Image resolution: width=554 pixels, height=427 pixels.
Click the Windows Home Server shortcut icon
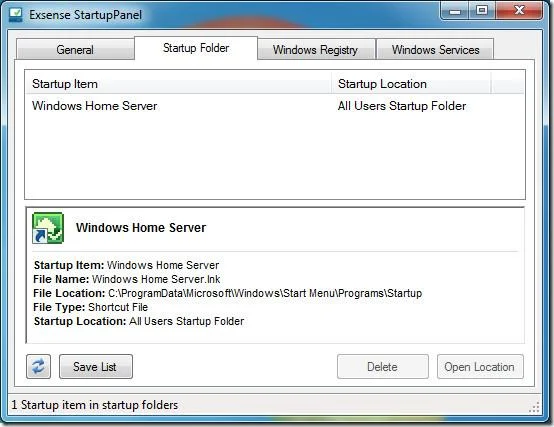[48, 228]
